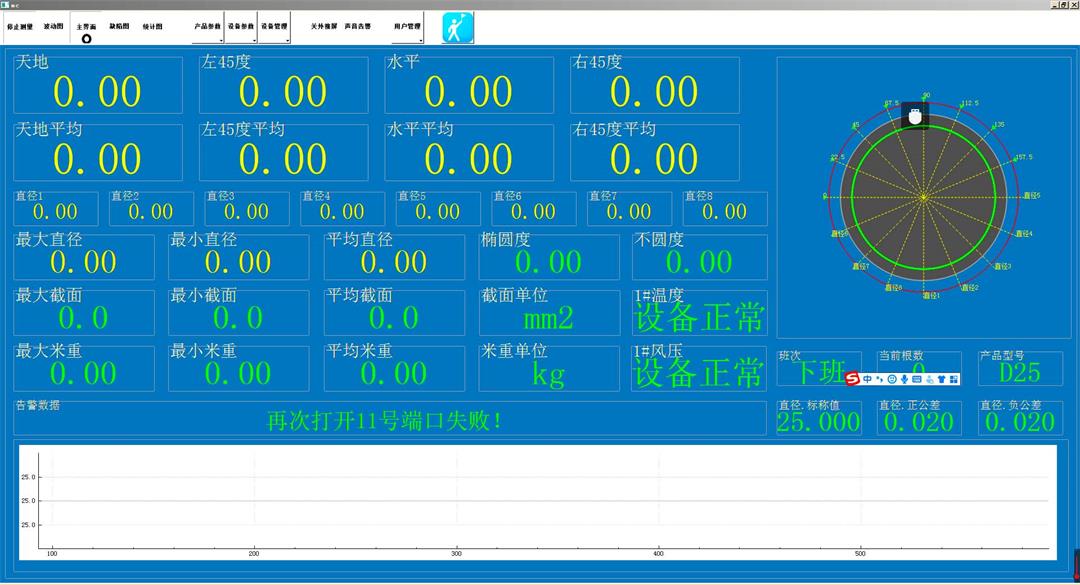Click the microphone voice input icon

click(x=904, y=379)
